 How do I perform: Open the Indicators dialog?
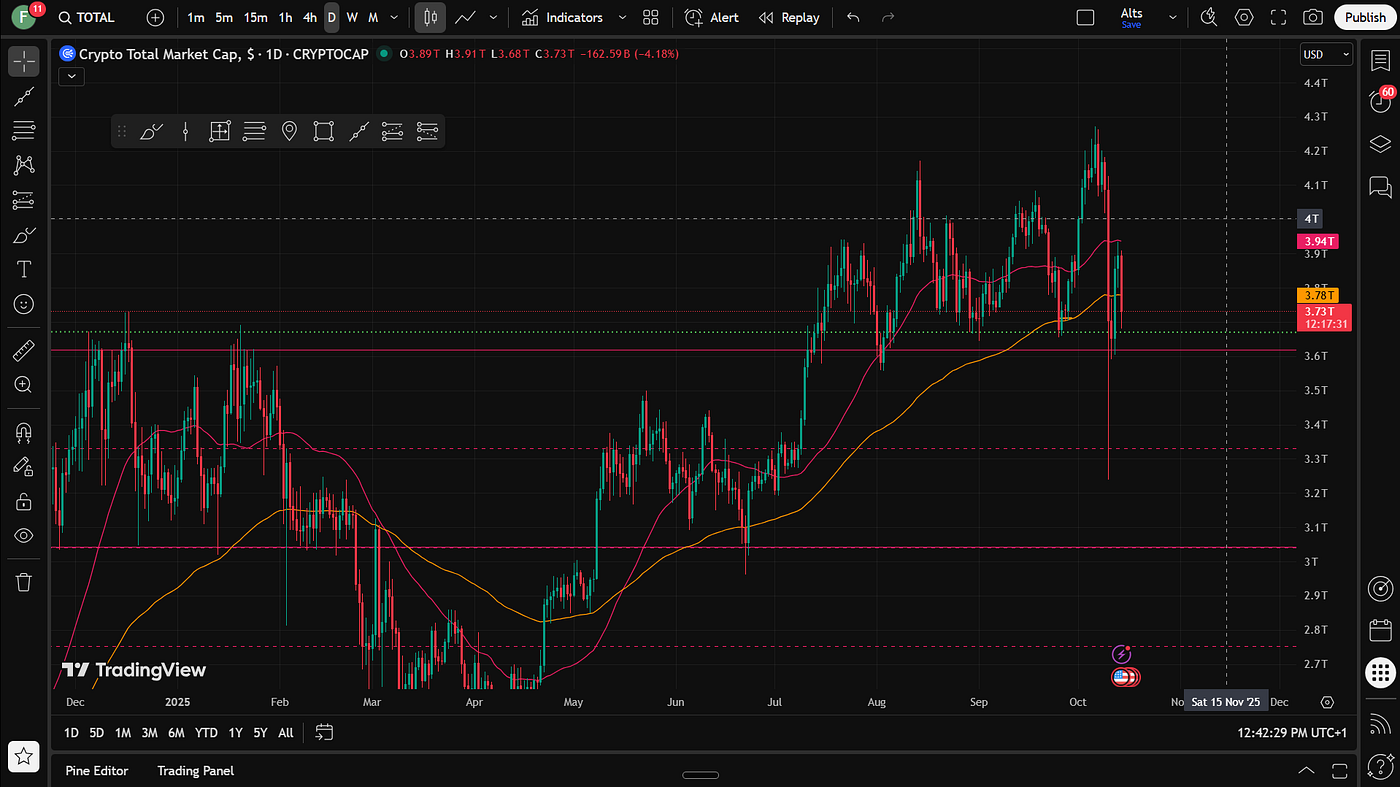562,17
